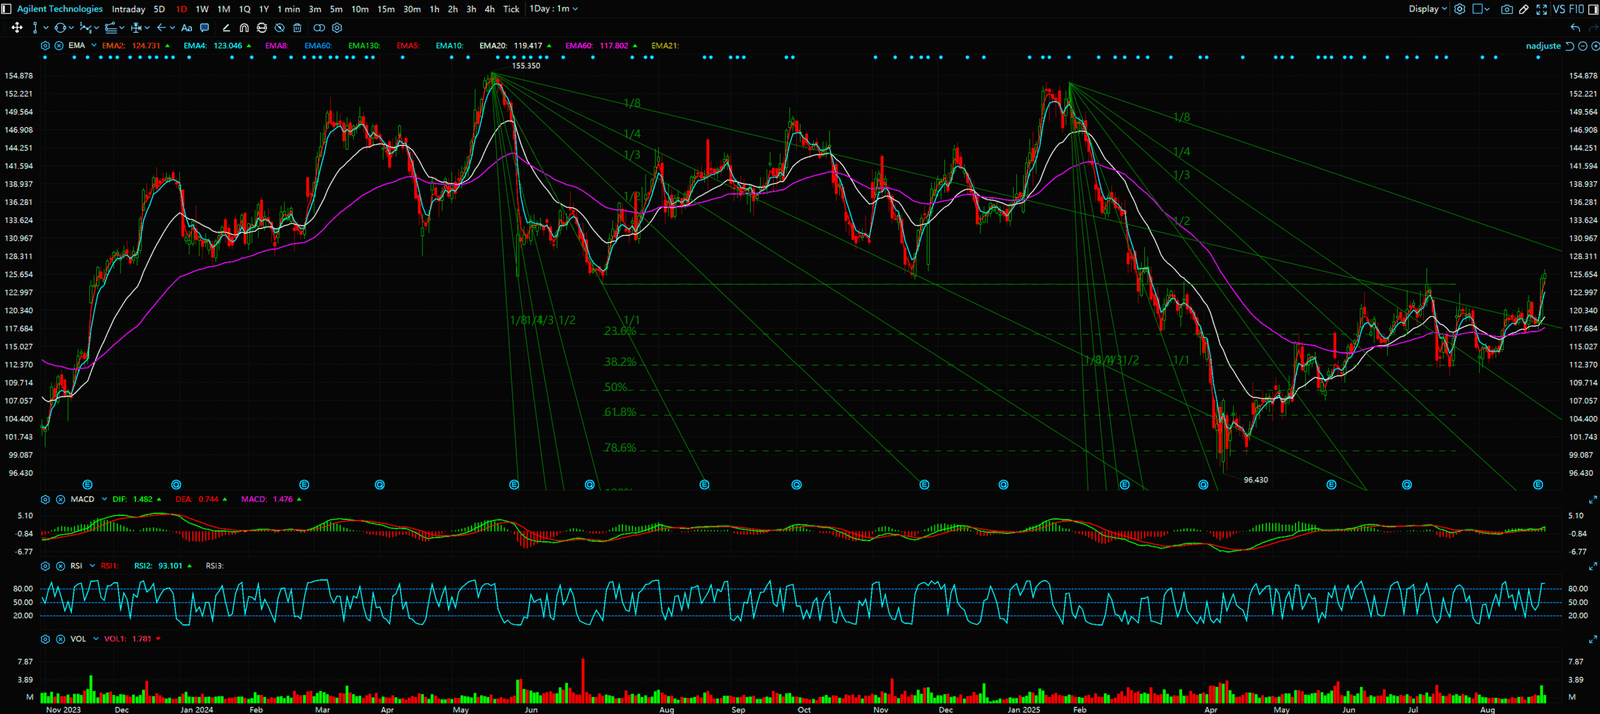Image resolution: width=1600 pixels, height=714 pixels.
Task: Select the Intraday timeframe tab
Action: point(128,9)
